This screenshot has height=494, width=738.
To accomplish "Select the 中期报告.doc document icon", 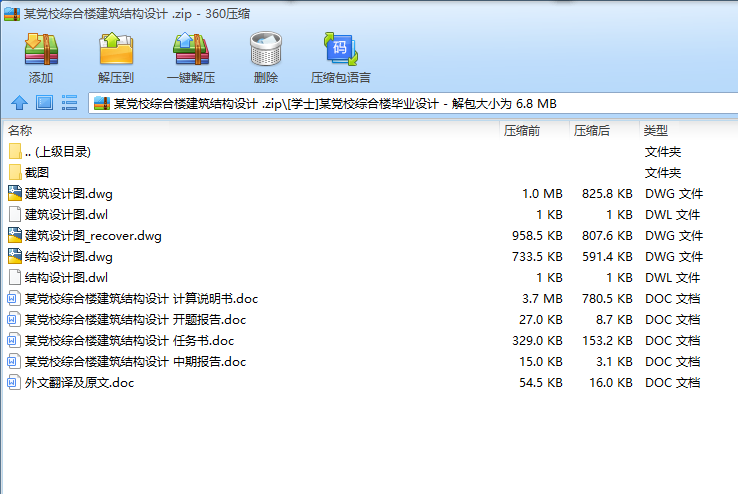I will 14,361.
